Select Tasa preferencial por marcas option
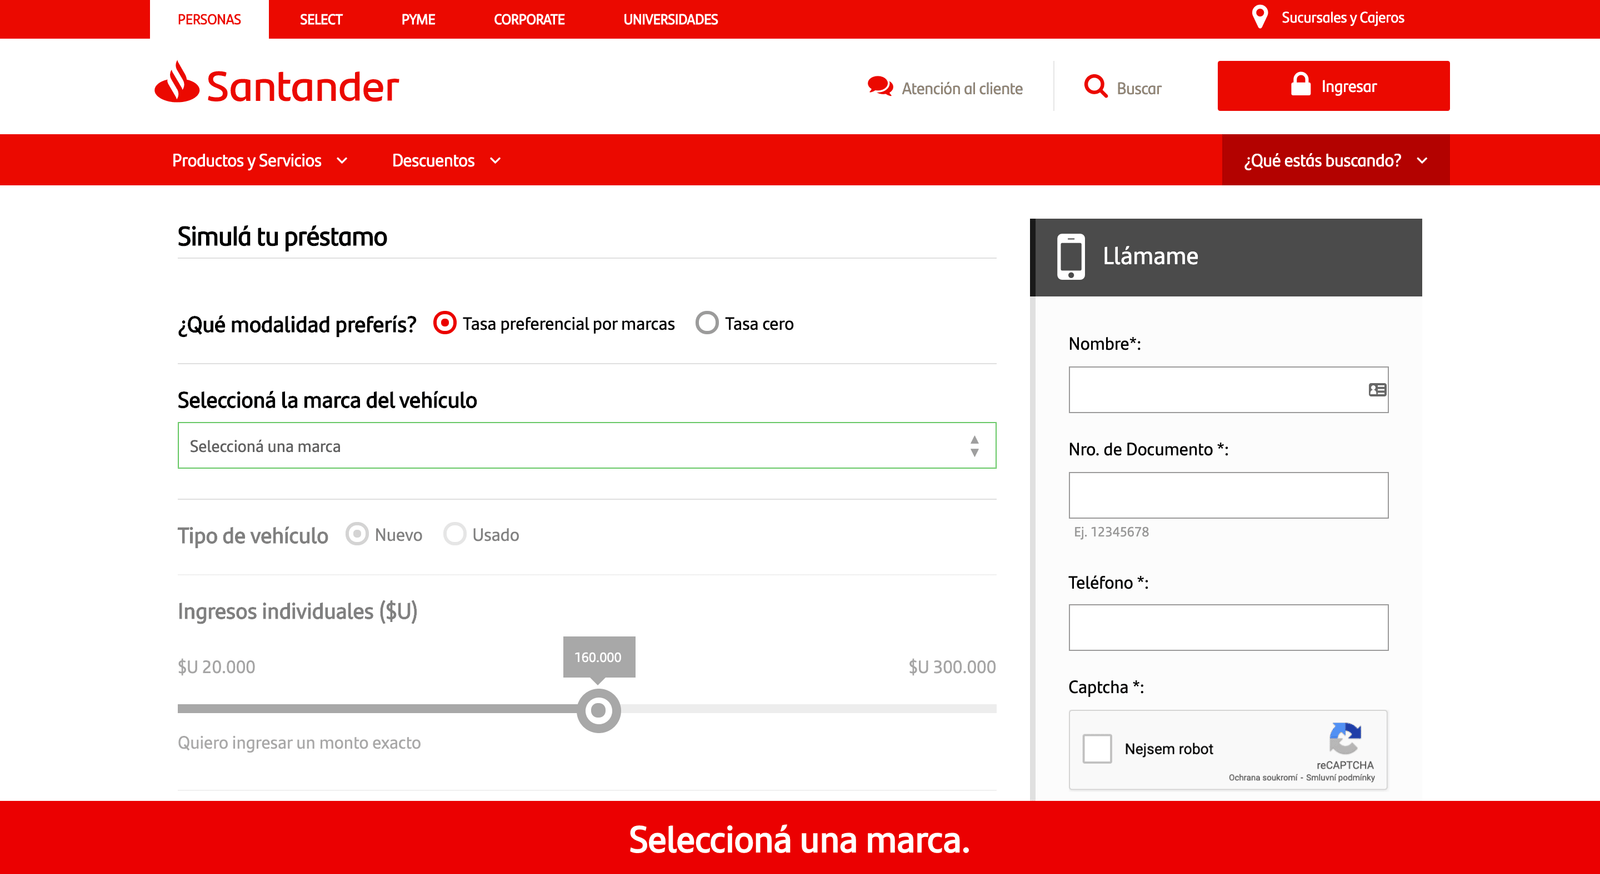 tap(445, 323)
